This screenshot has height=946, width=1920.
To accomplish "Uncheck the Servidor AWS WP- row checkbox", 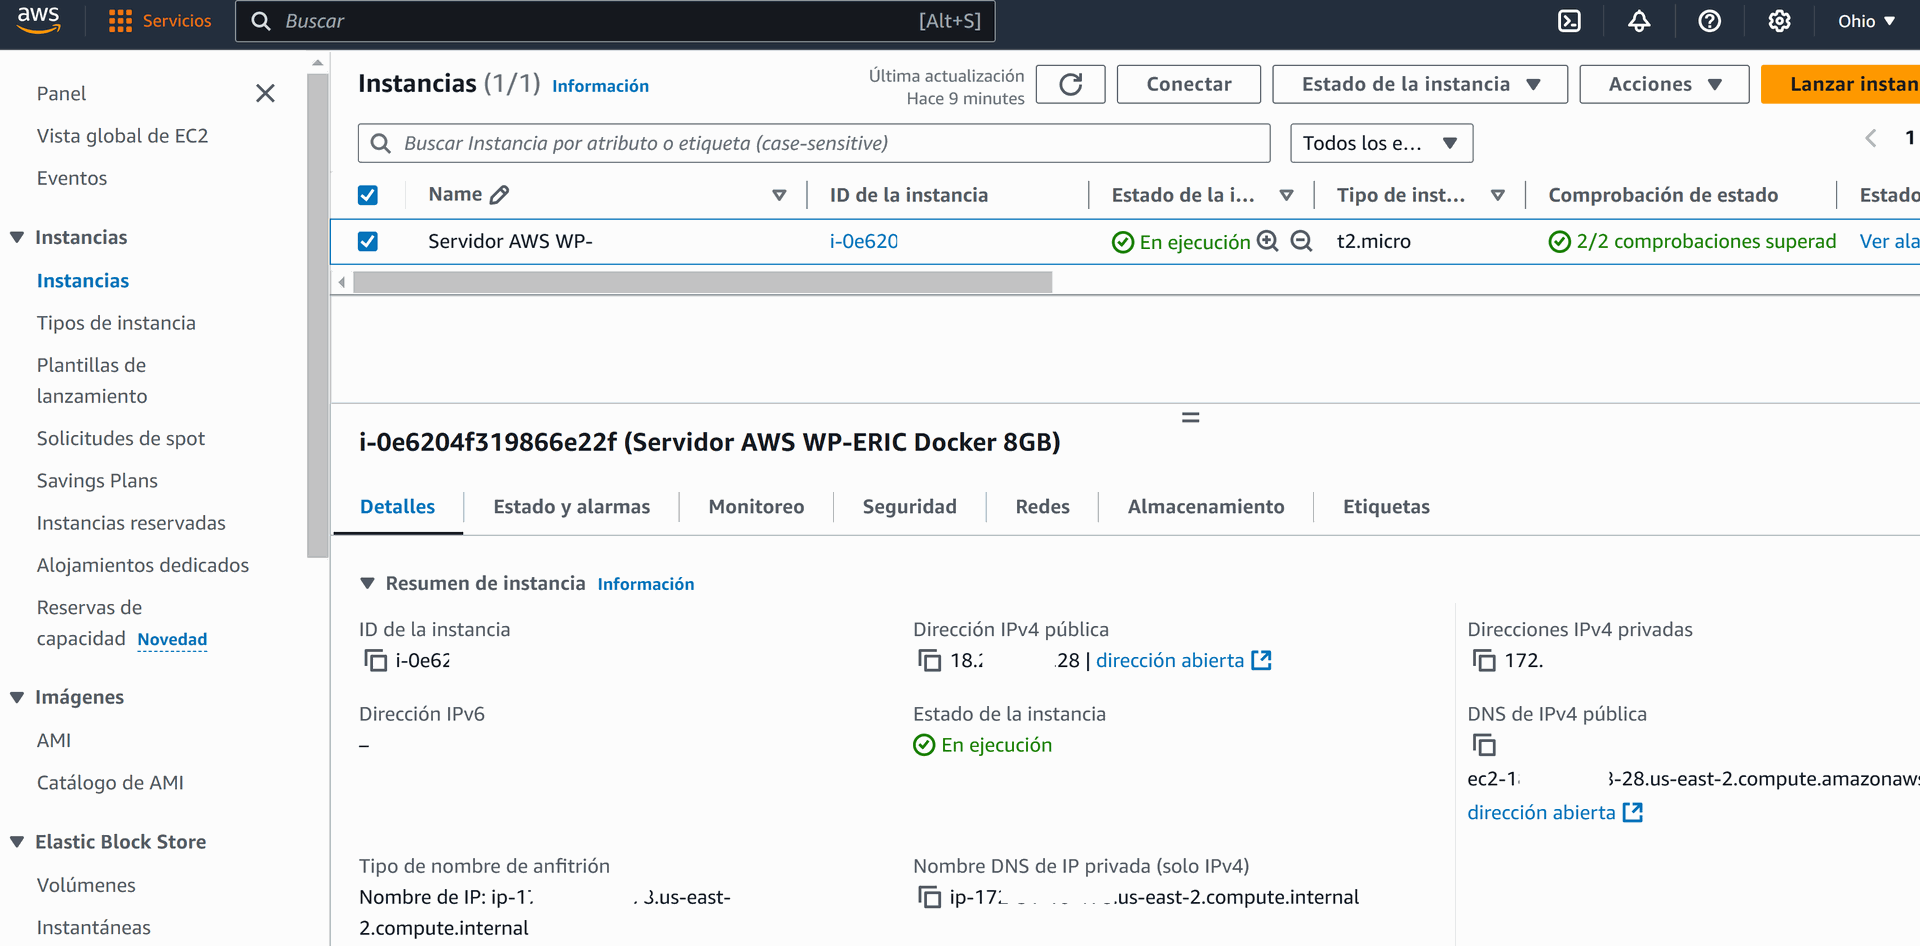I will [x=368, y=241].
